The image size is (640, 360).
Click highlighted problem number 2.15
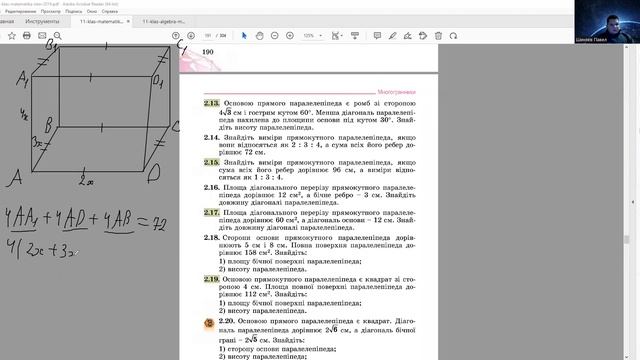point(212,162)
